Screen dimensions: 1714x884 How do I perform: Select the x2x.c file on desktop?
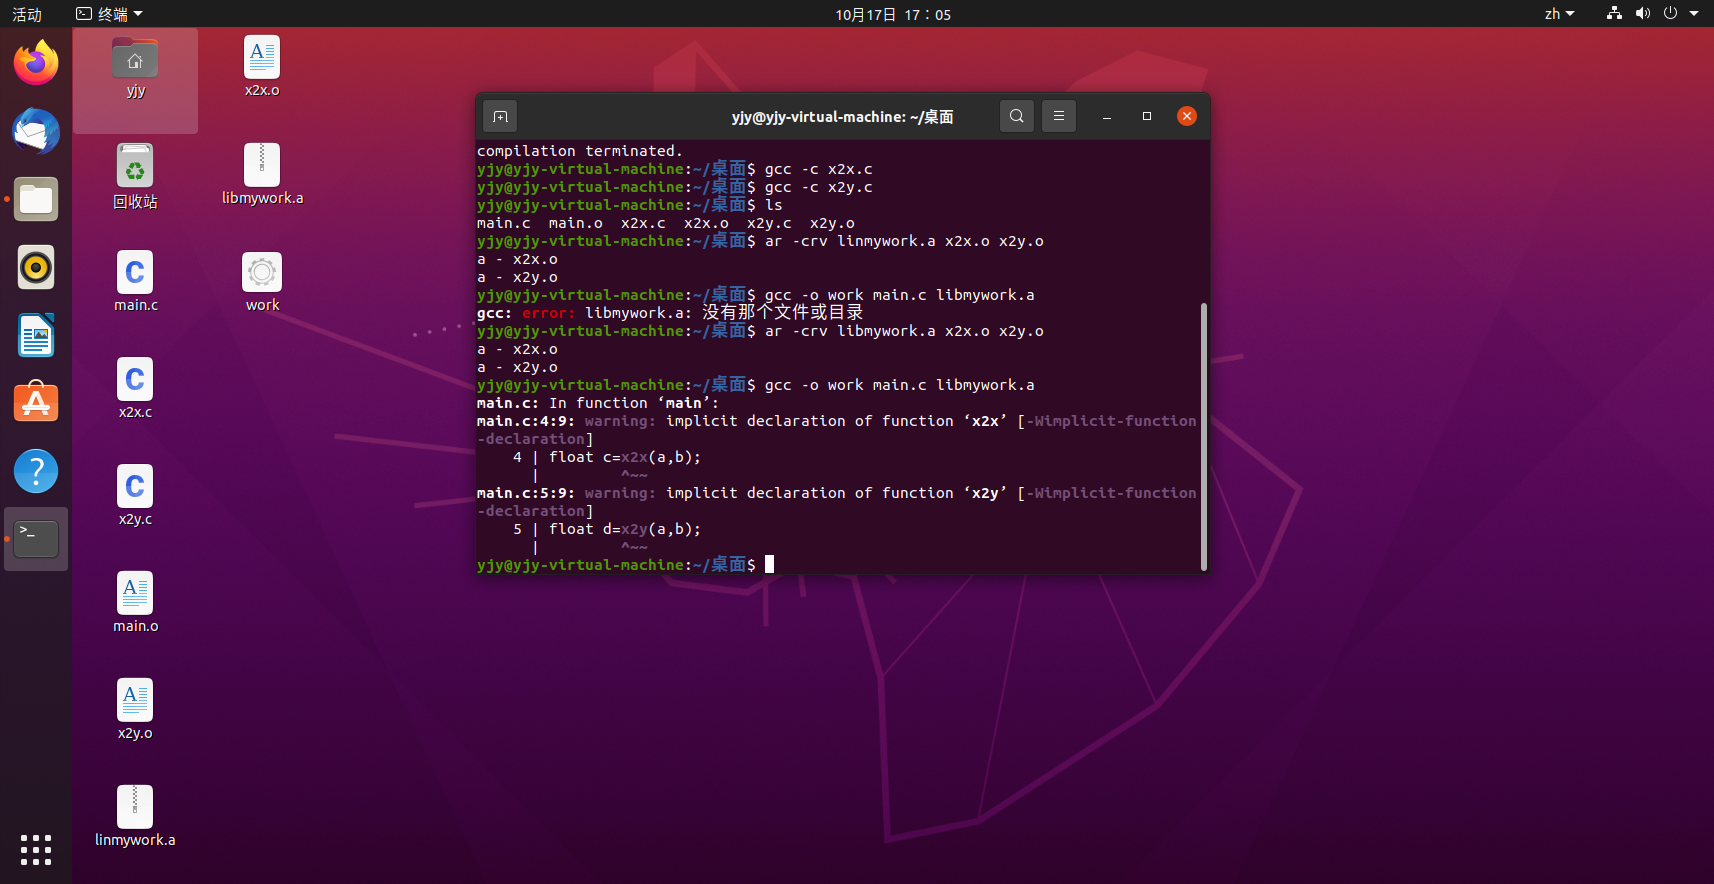[x=135, y=389]
